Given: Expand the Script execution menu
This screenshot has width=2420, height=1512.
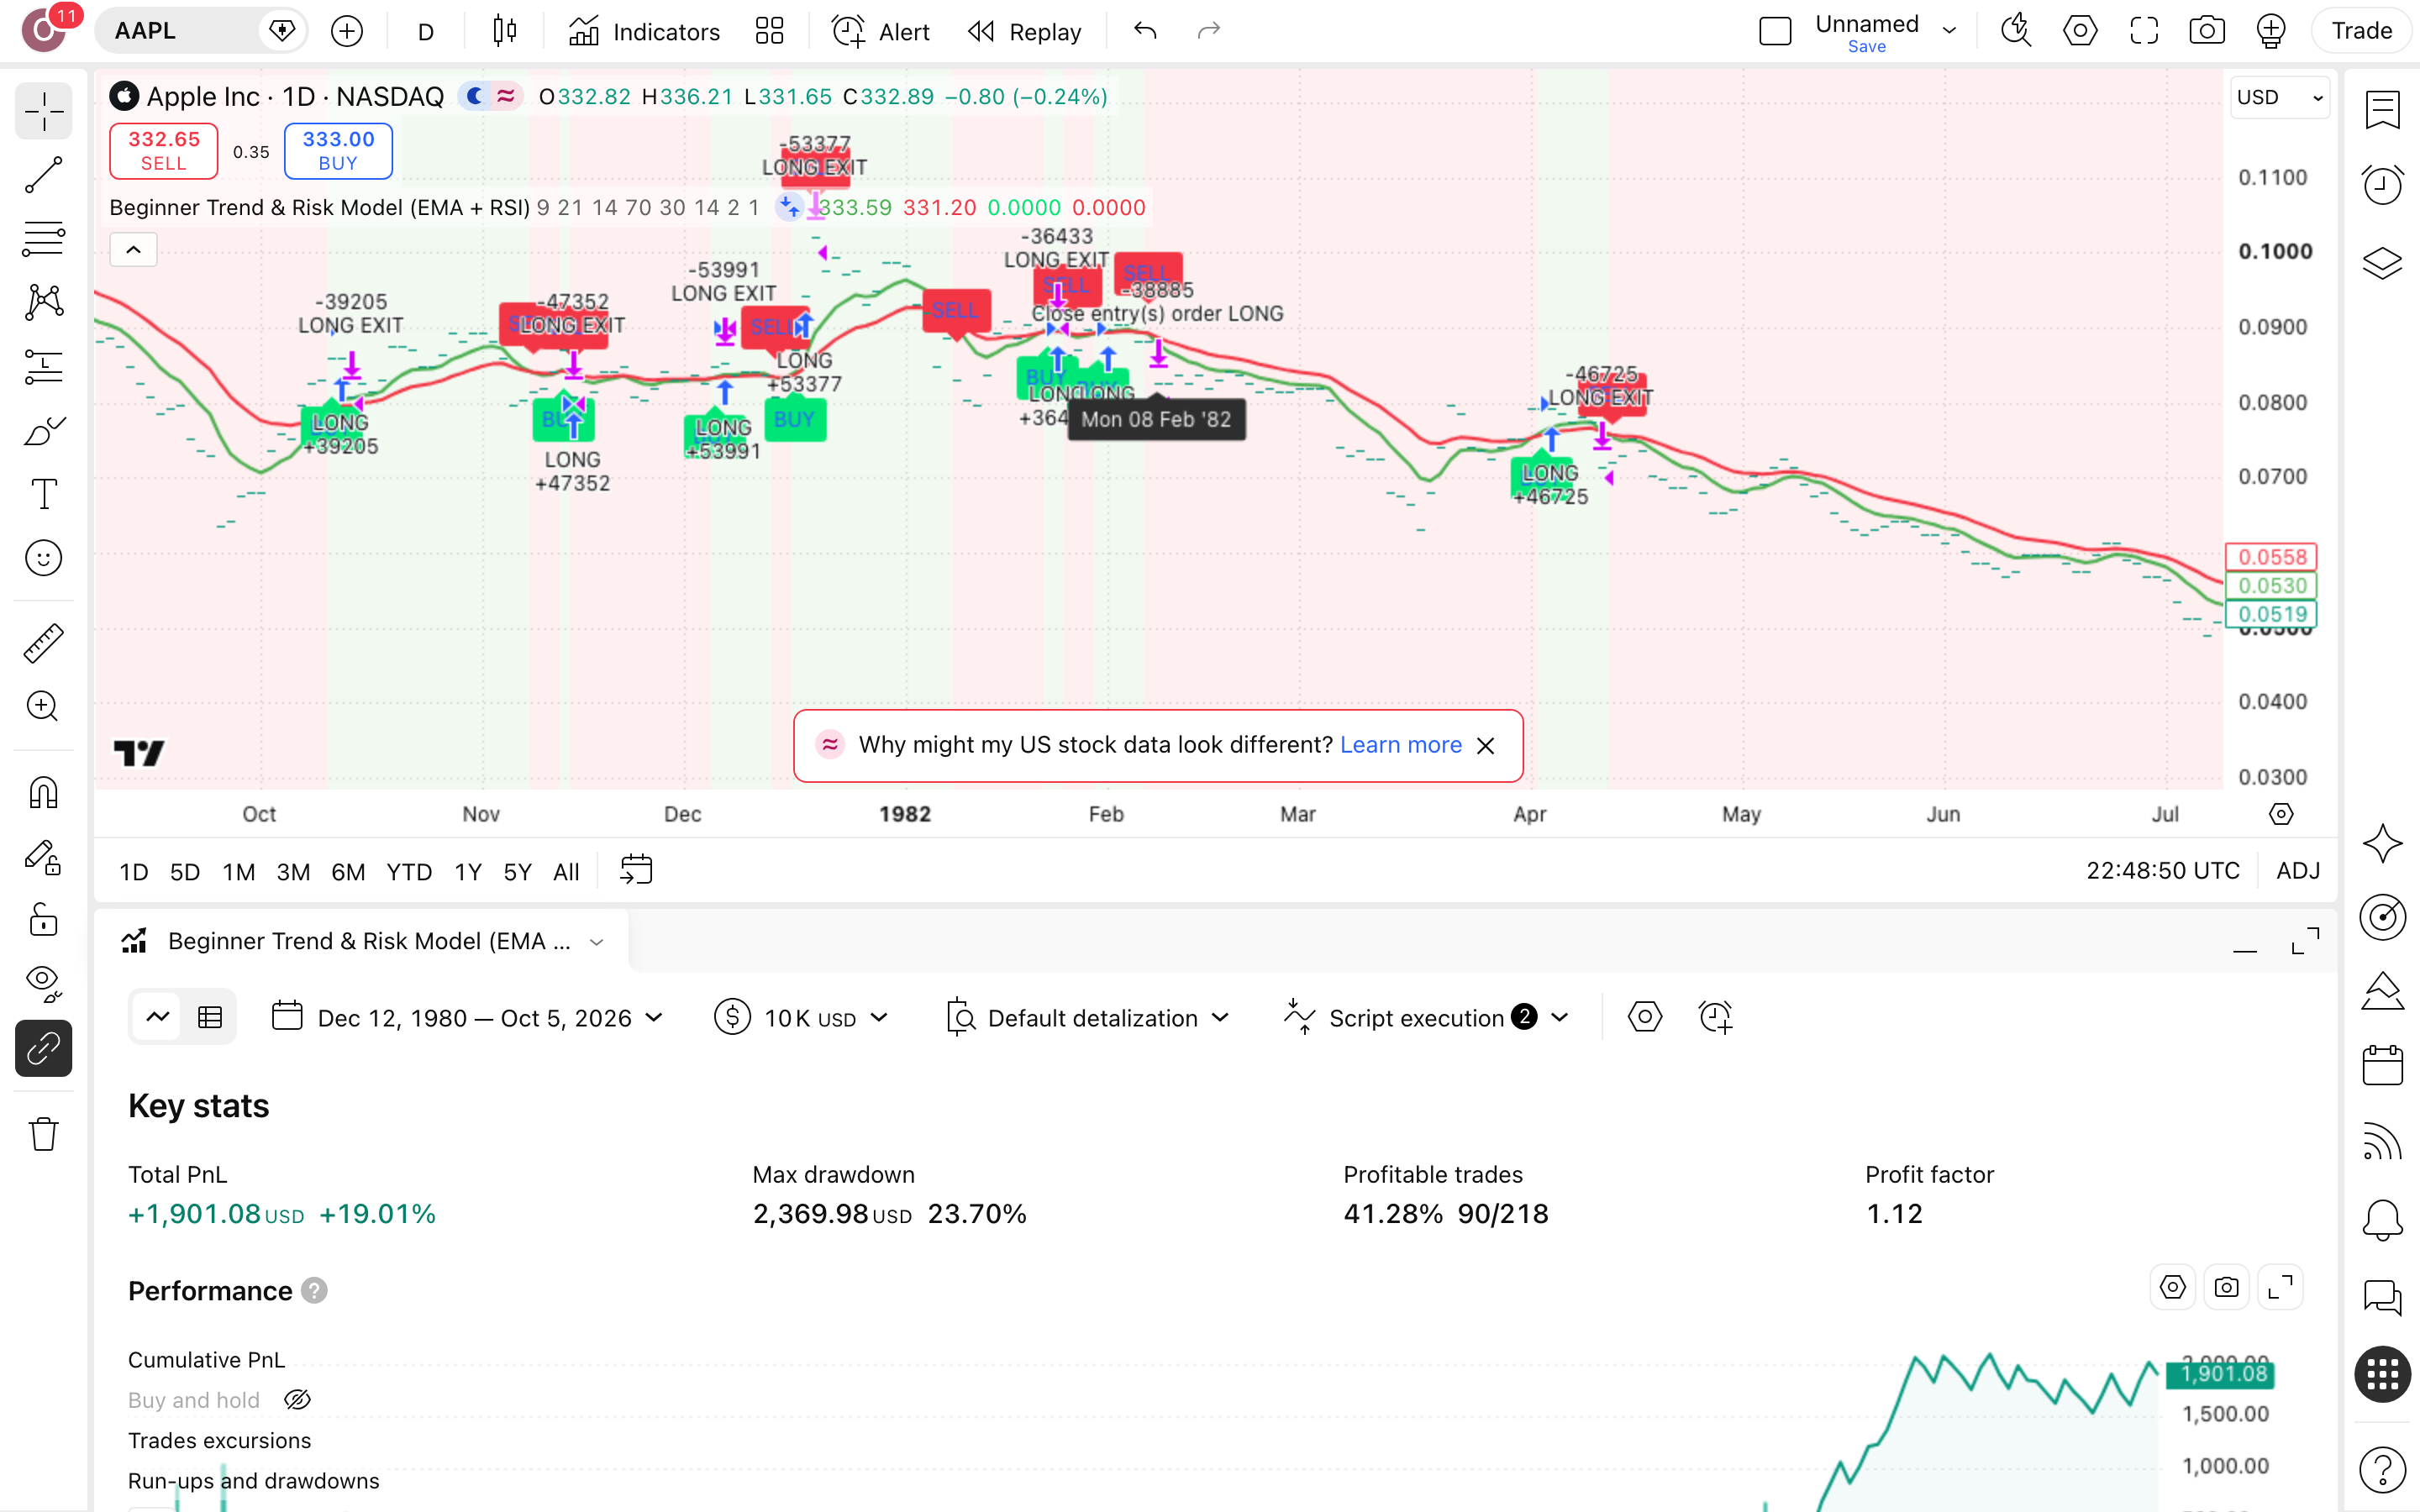Looking at the screenshot, I should pyautogui.click(x=1426, y=1018).
